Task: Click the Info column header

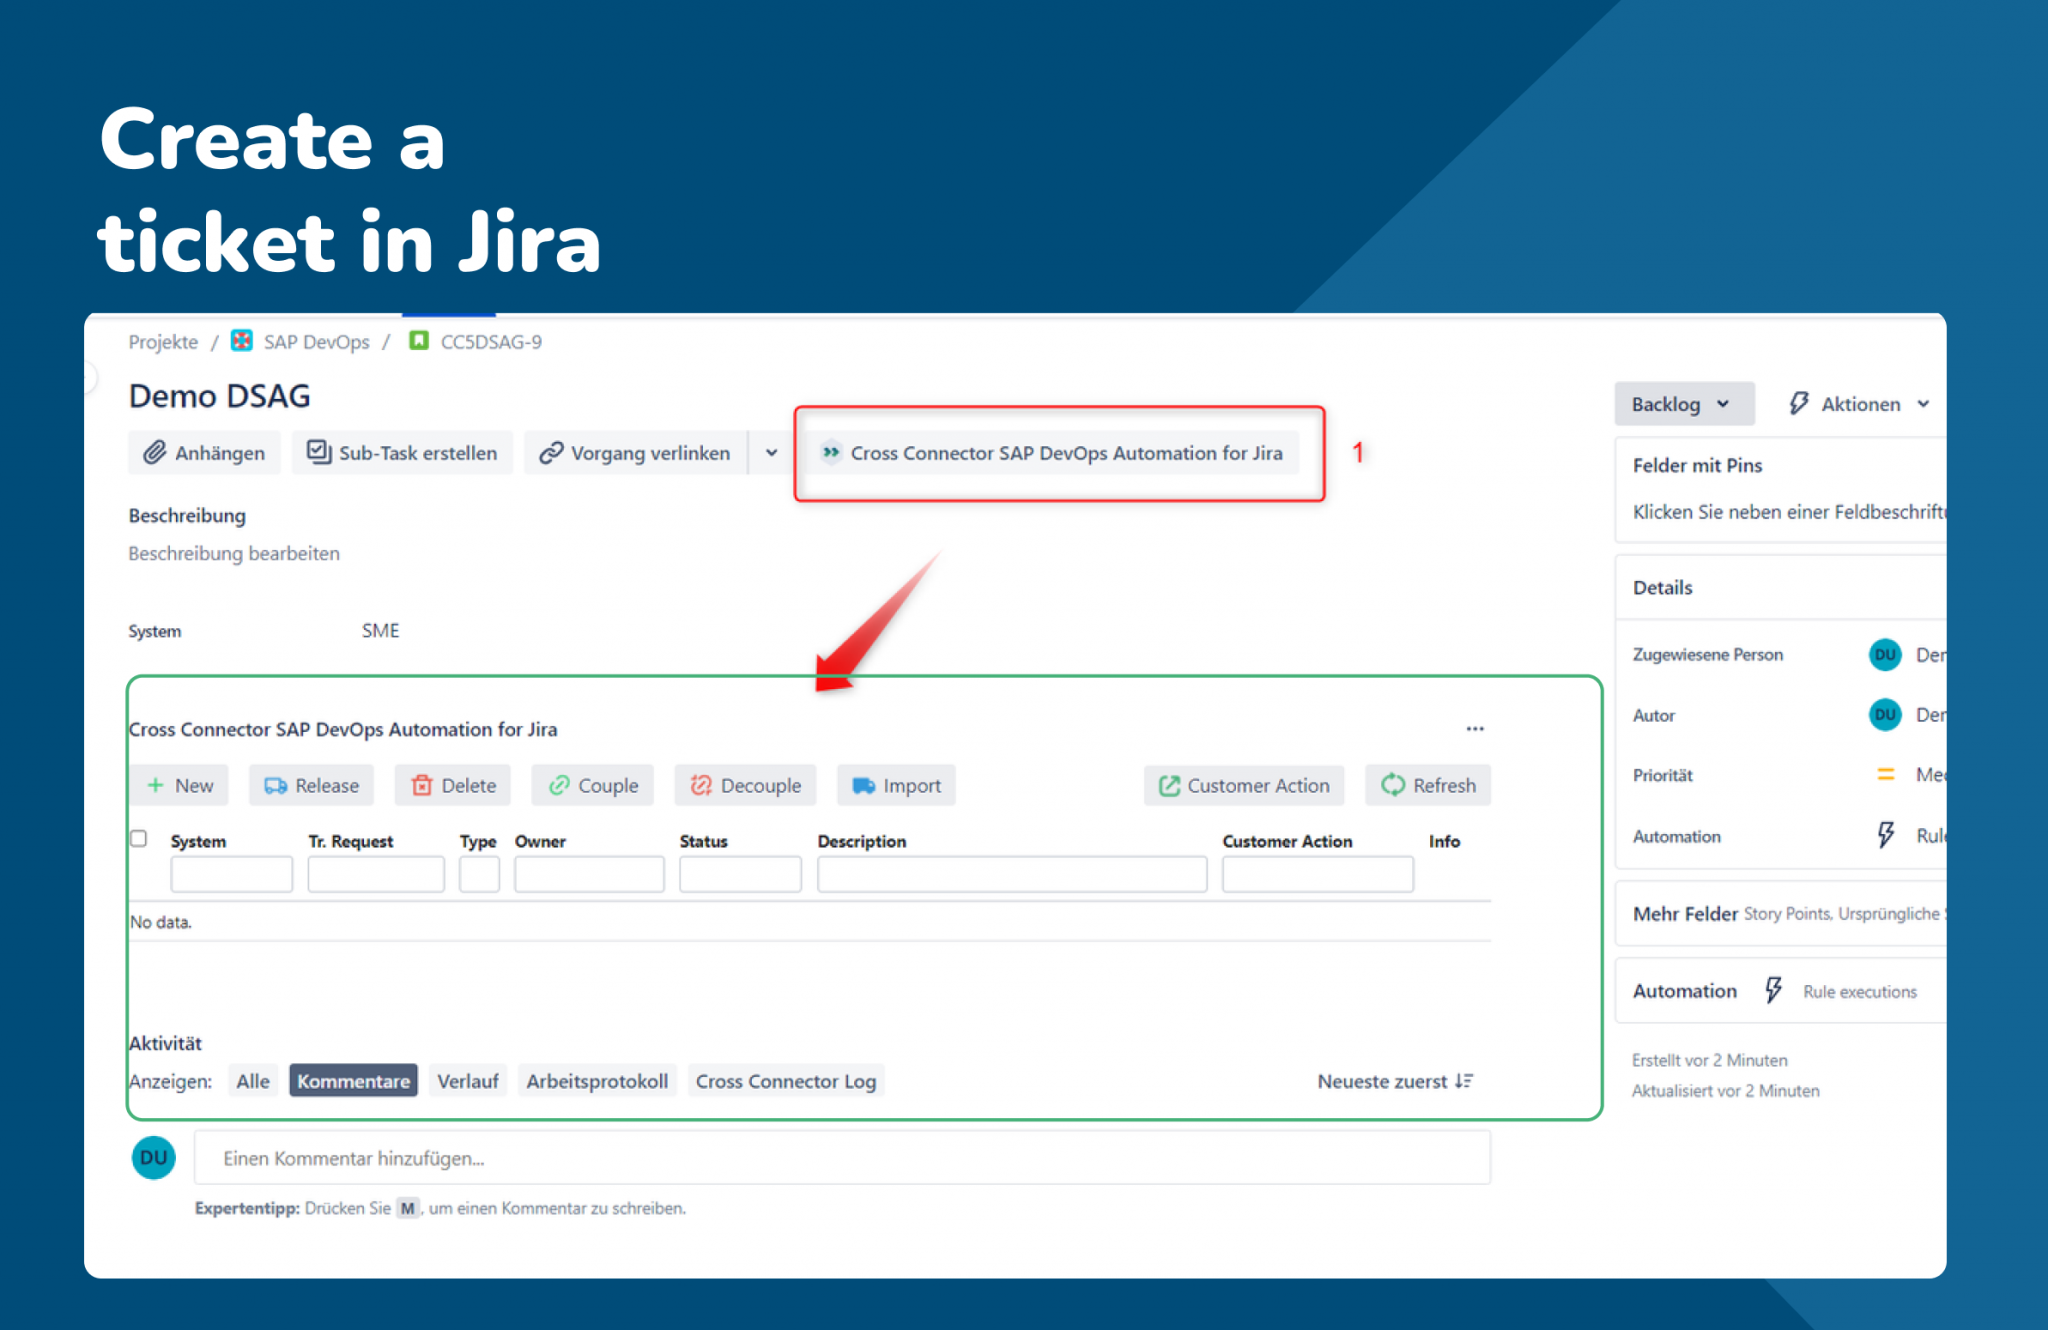Action: point(1444,842)
